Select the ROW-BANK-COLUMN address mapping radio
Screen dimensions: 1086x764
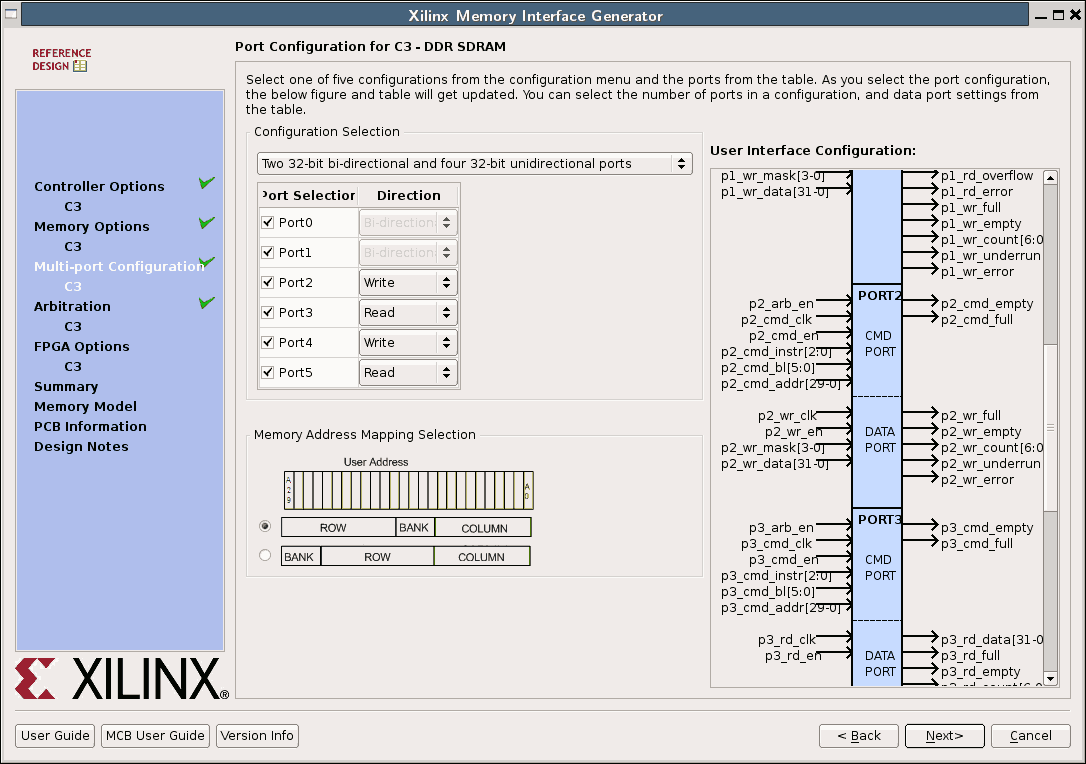coord(265,526)
